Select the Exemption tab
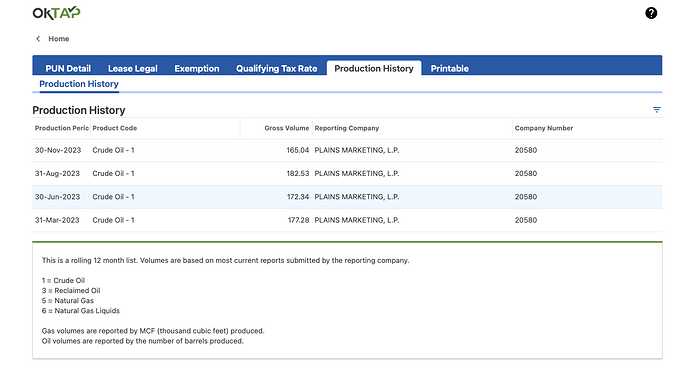The image size is (690, 370). click(197, 68)
